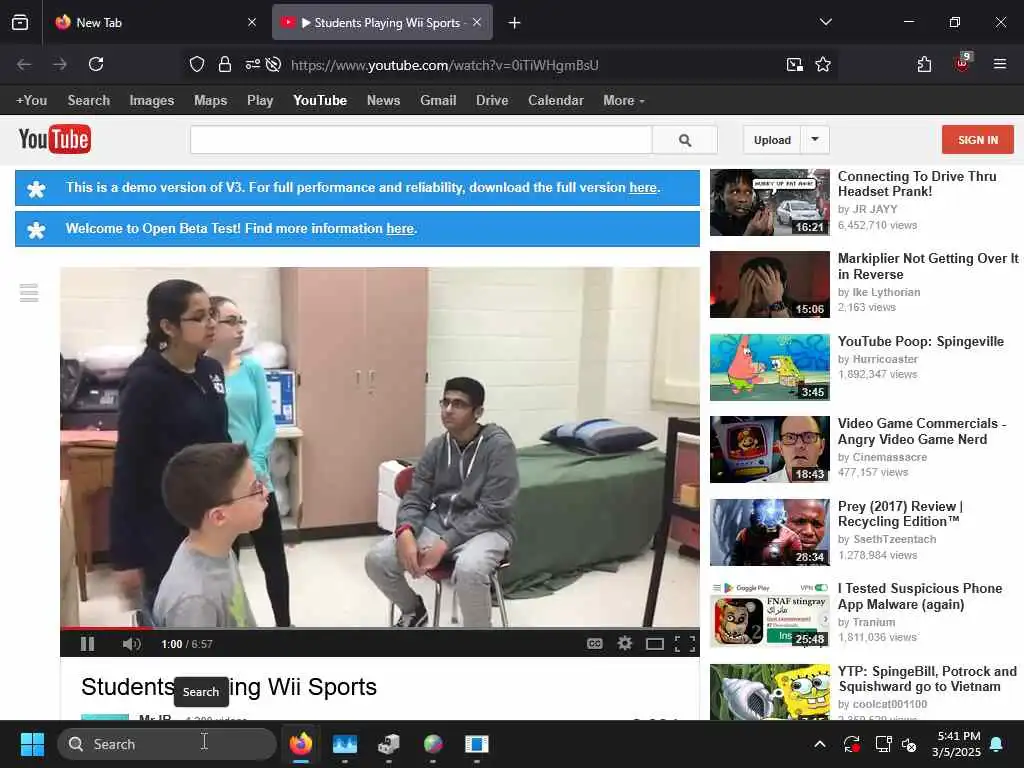The height and width of the screenshot is (768, 1024).
Task: Click the permissions icon in address bar
Action: pyautogui.click(x=253, y=64)
